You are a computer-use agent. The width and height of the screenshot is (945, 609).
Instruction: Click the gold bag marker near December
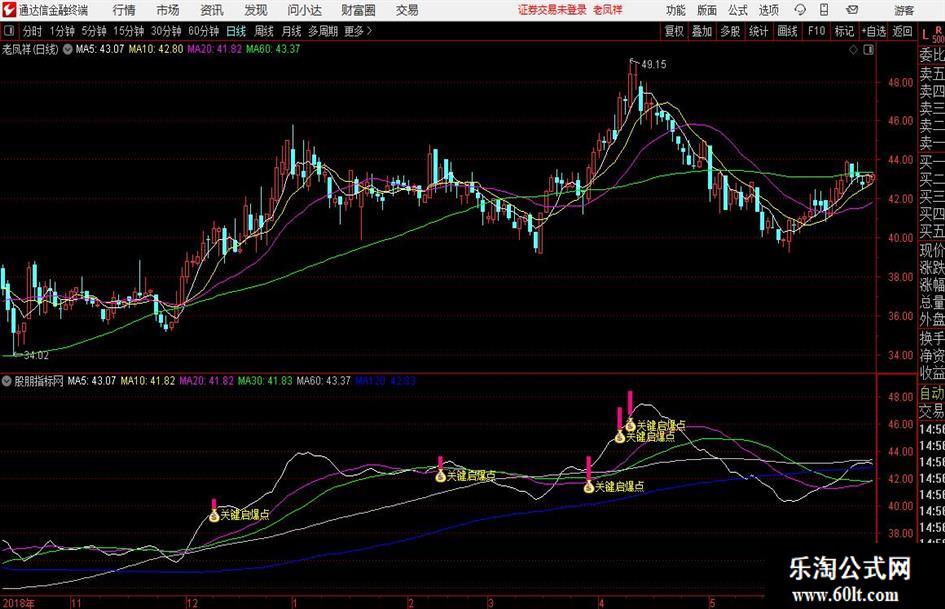click(x=214, y=516)
